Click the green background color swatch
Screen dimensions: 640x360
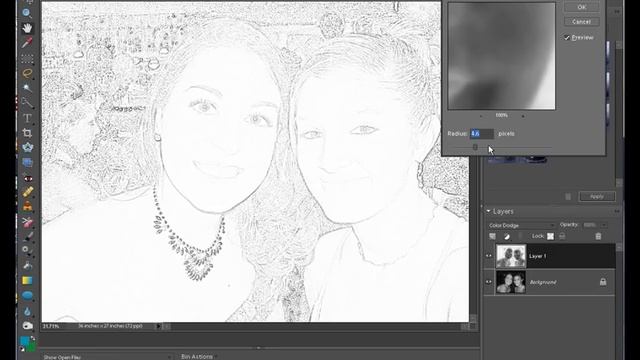pos(32,347)
